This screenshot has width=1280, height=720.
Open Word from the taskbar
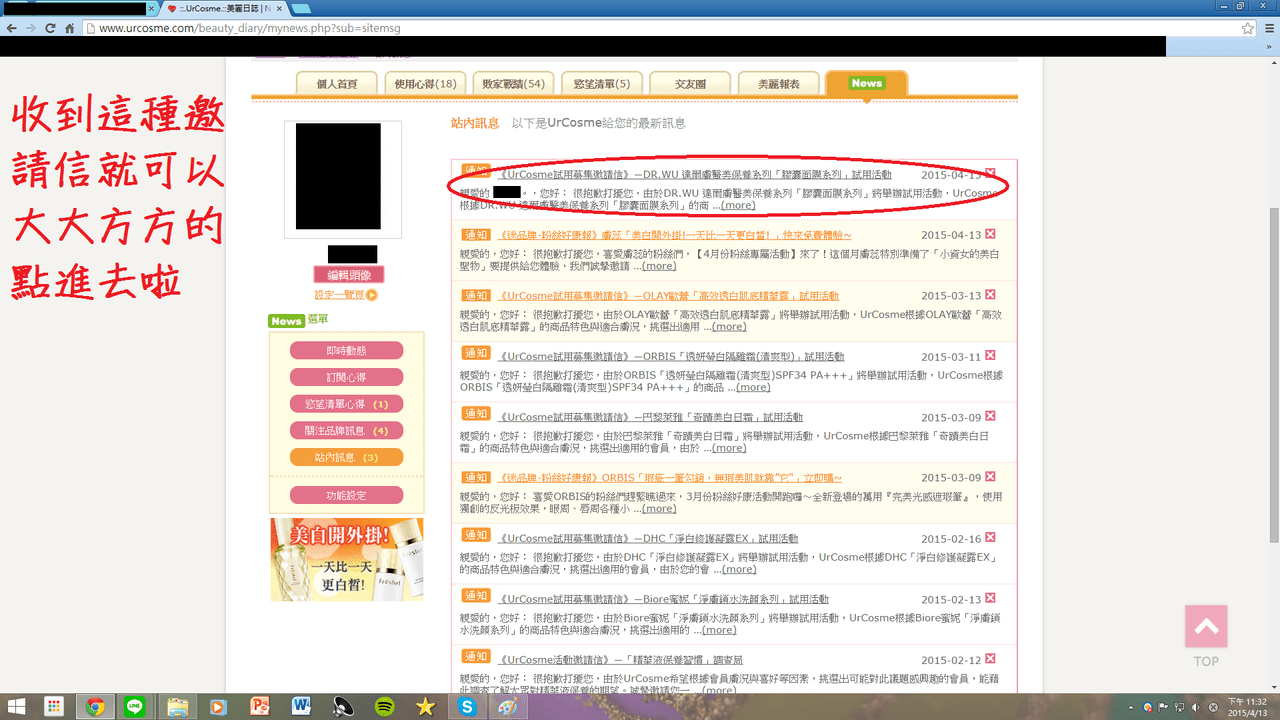301,706
